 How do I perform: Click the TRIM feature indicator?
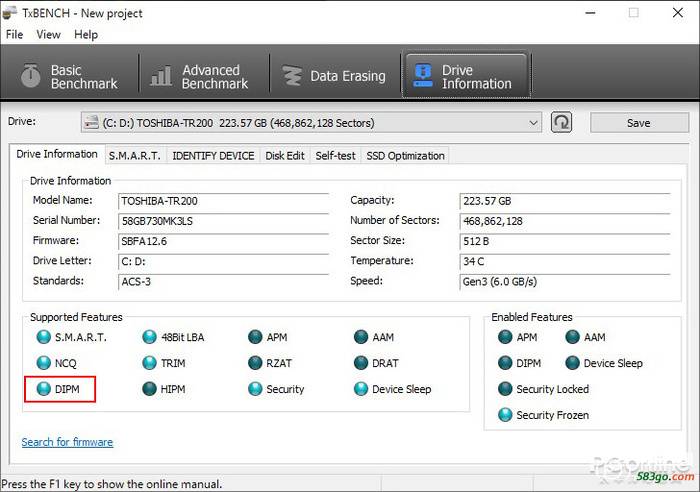coord(149,363)
